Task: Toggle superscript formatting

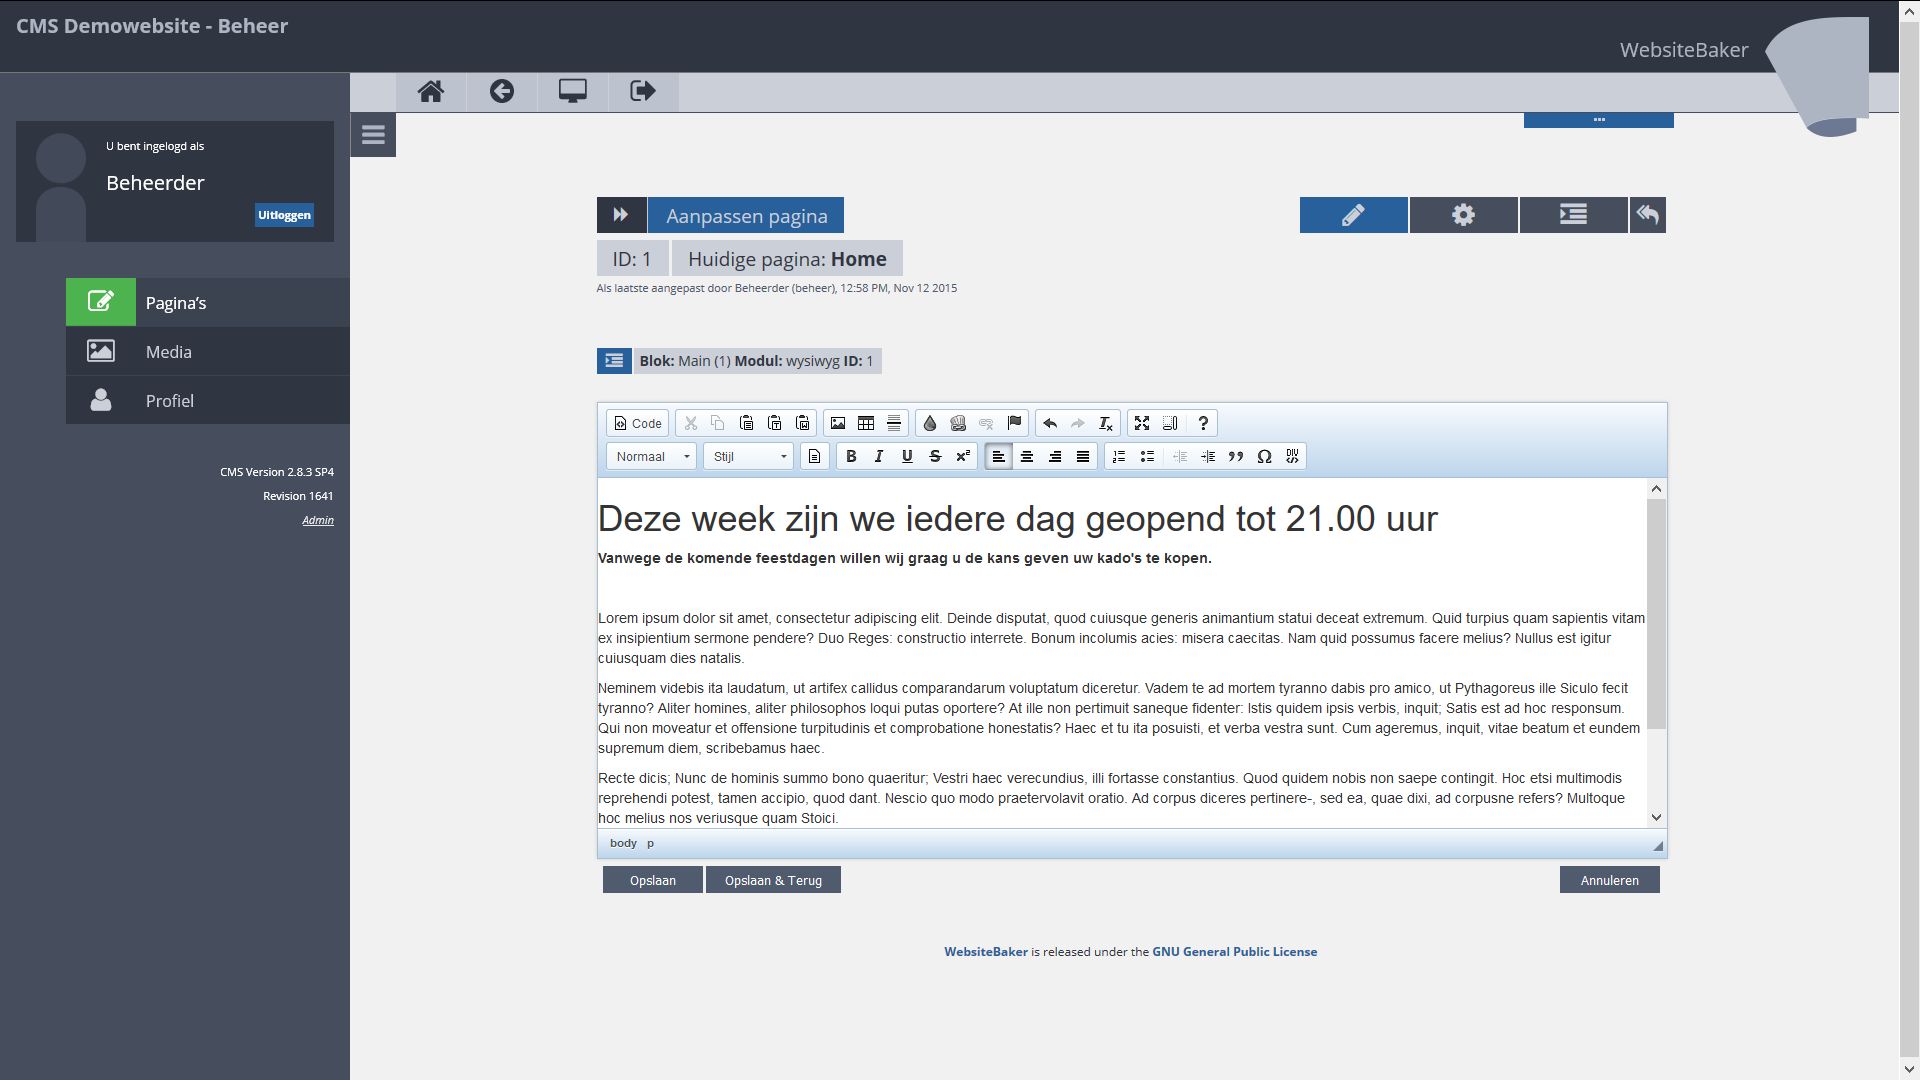Action: (963, 457)
